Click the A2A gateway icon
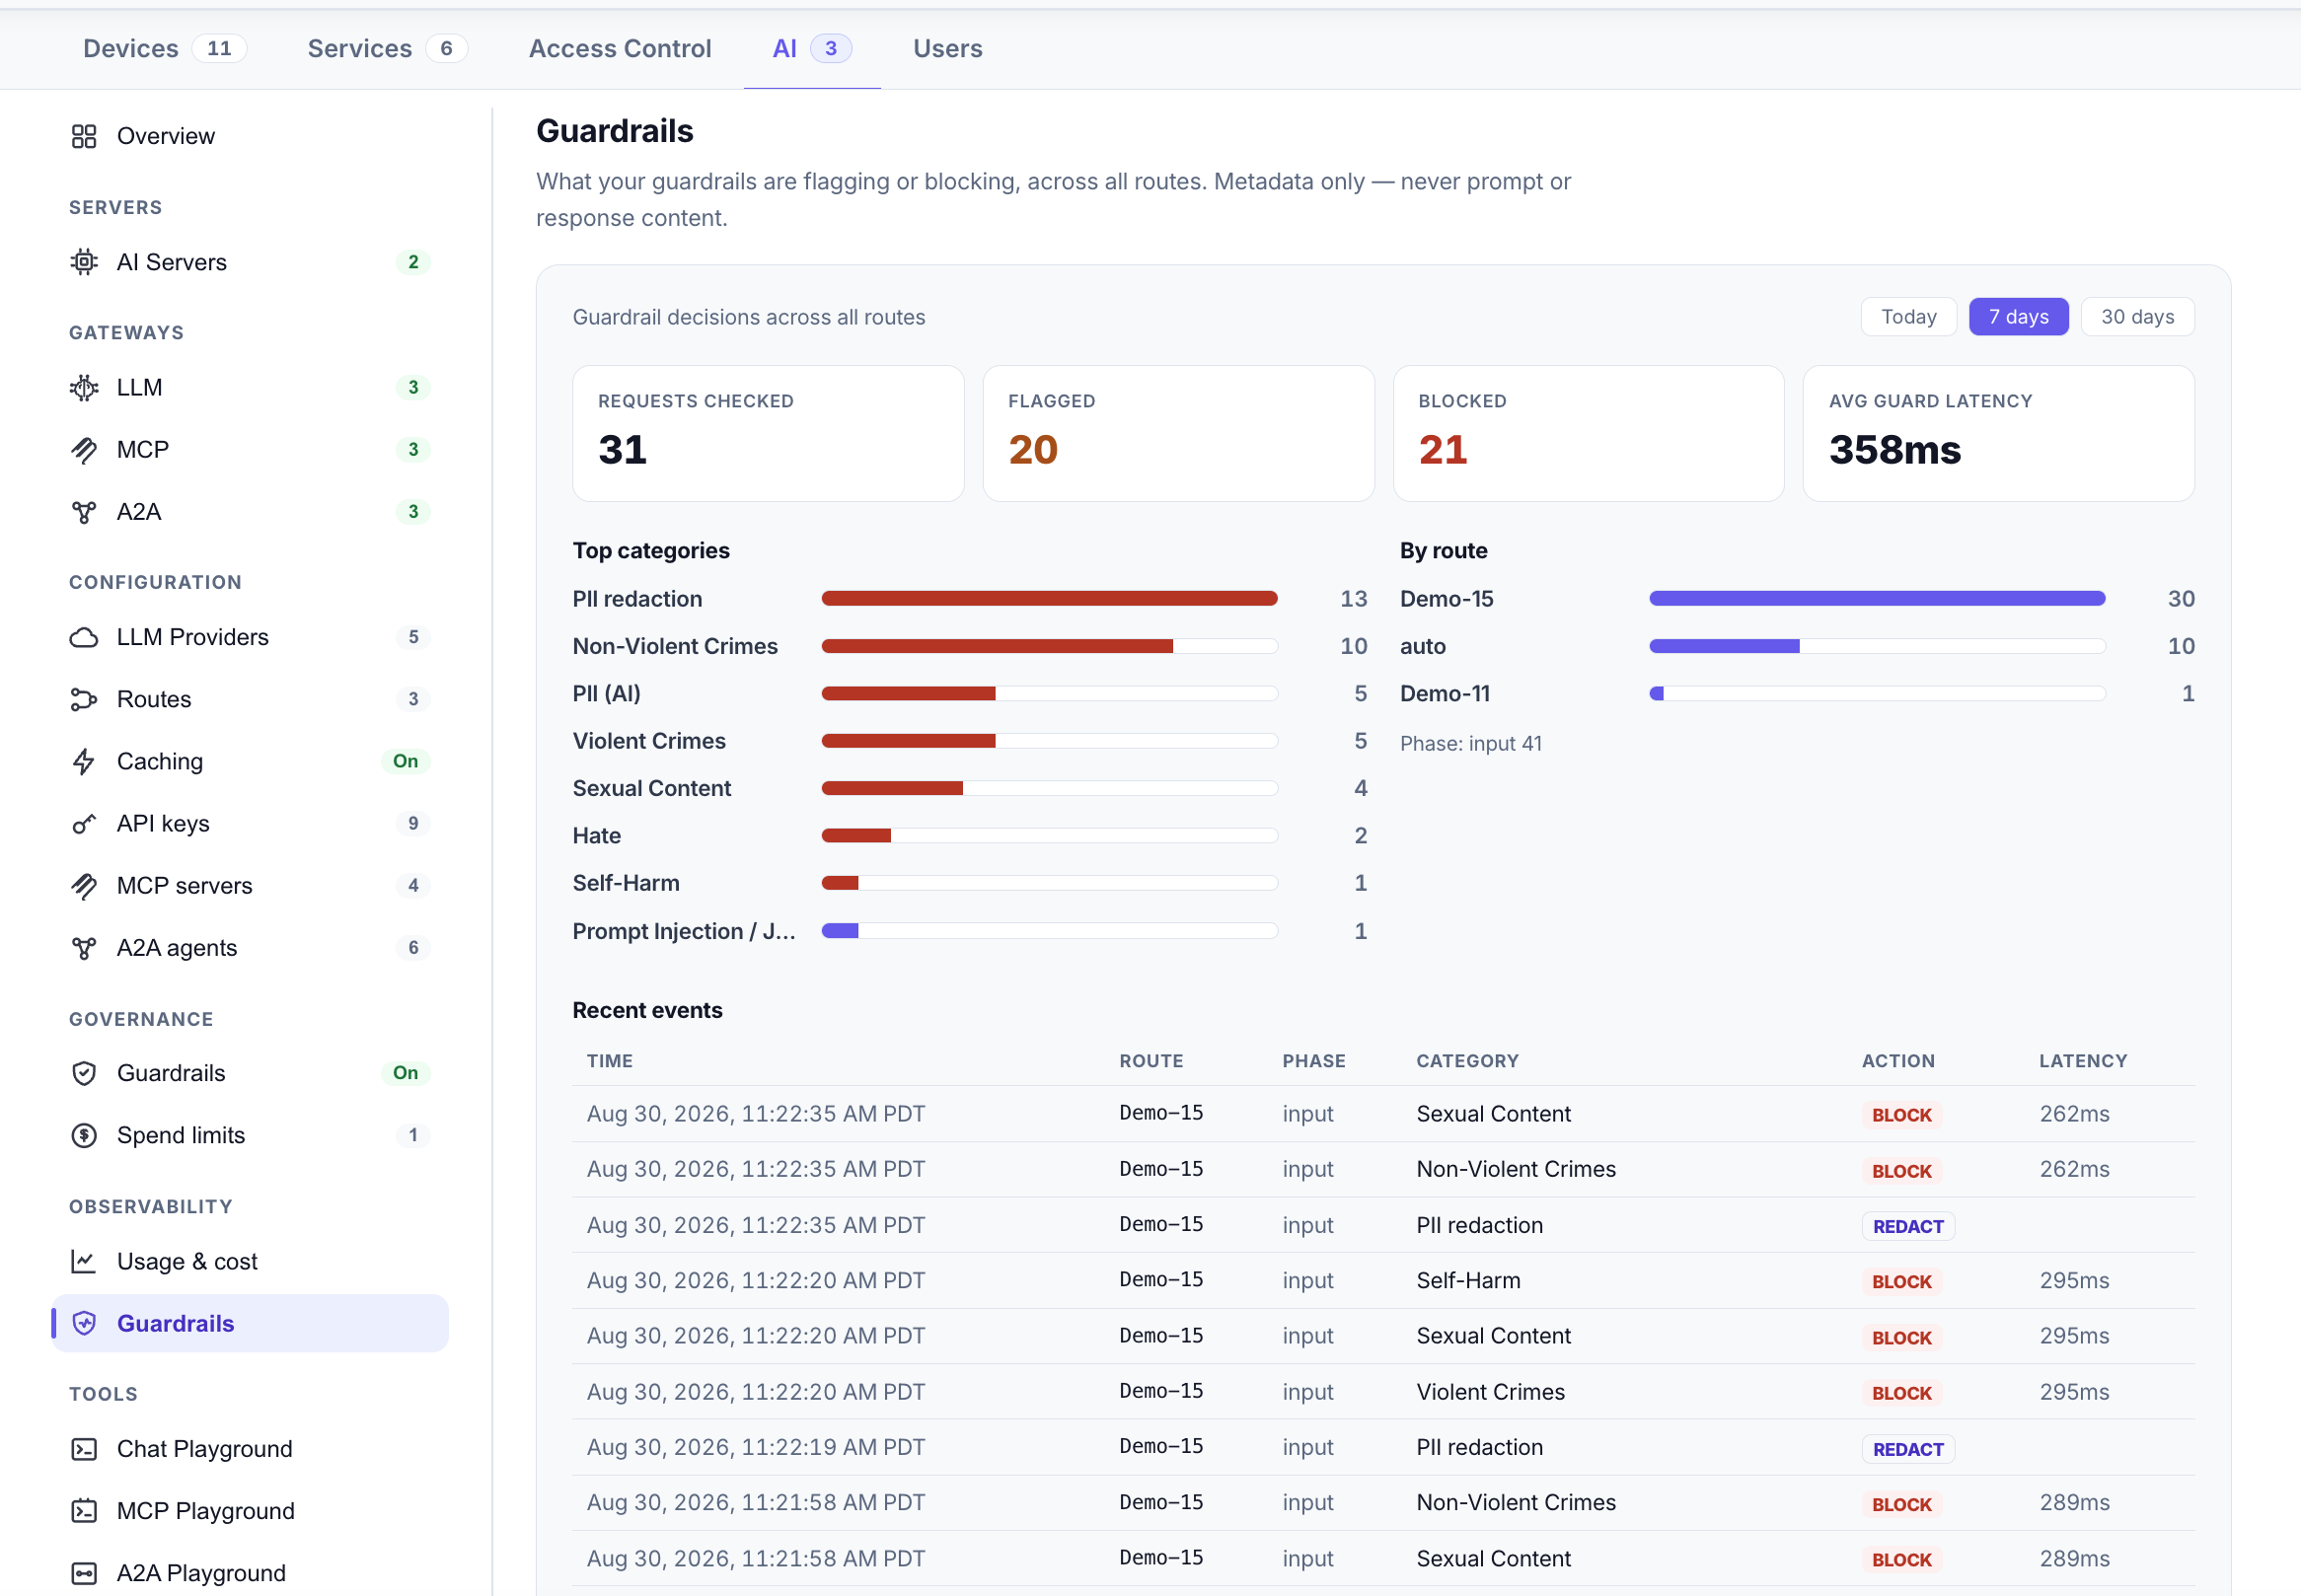 (x=84, y=512)
